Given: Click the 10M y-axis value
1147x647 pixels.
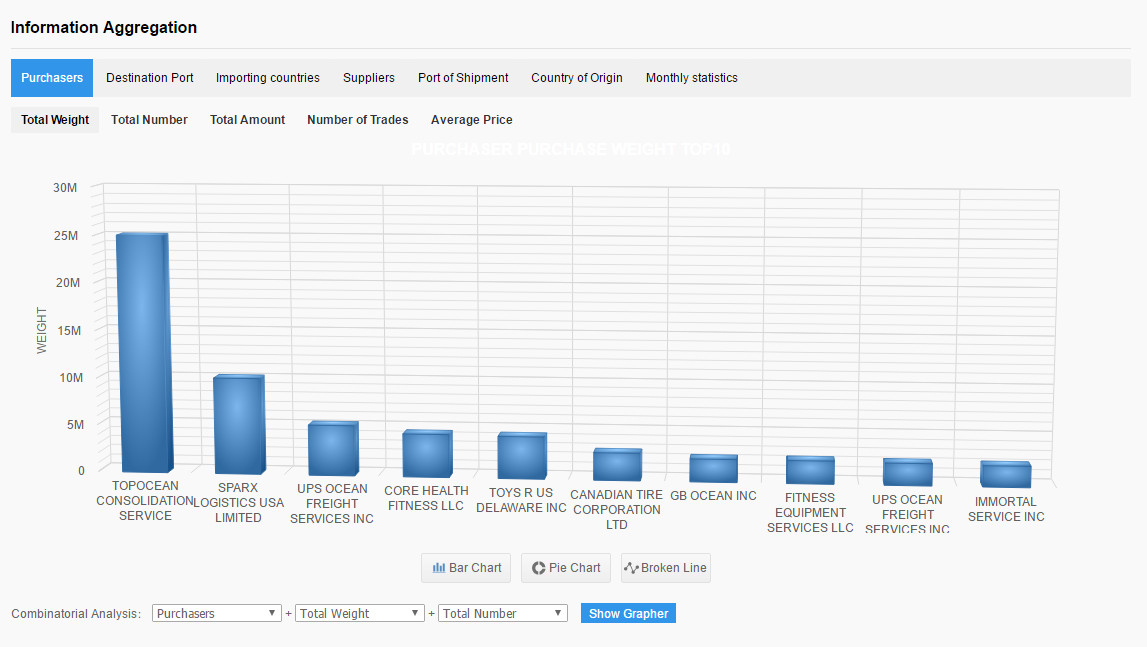Looking at the screenshot, I should 71,378.
